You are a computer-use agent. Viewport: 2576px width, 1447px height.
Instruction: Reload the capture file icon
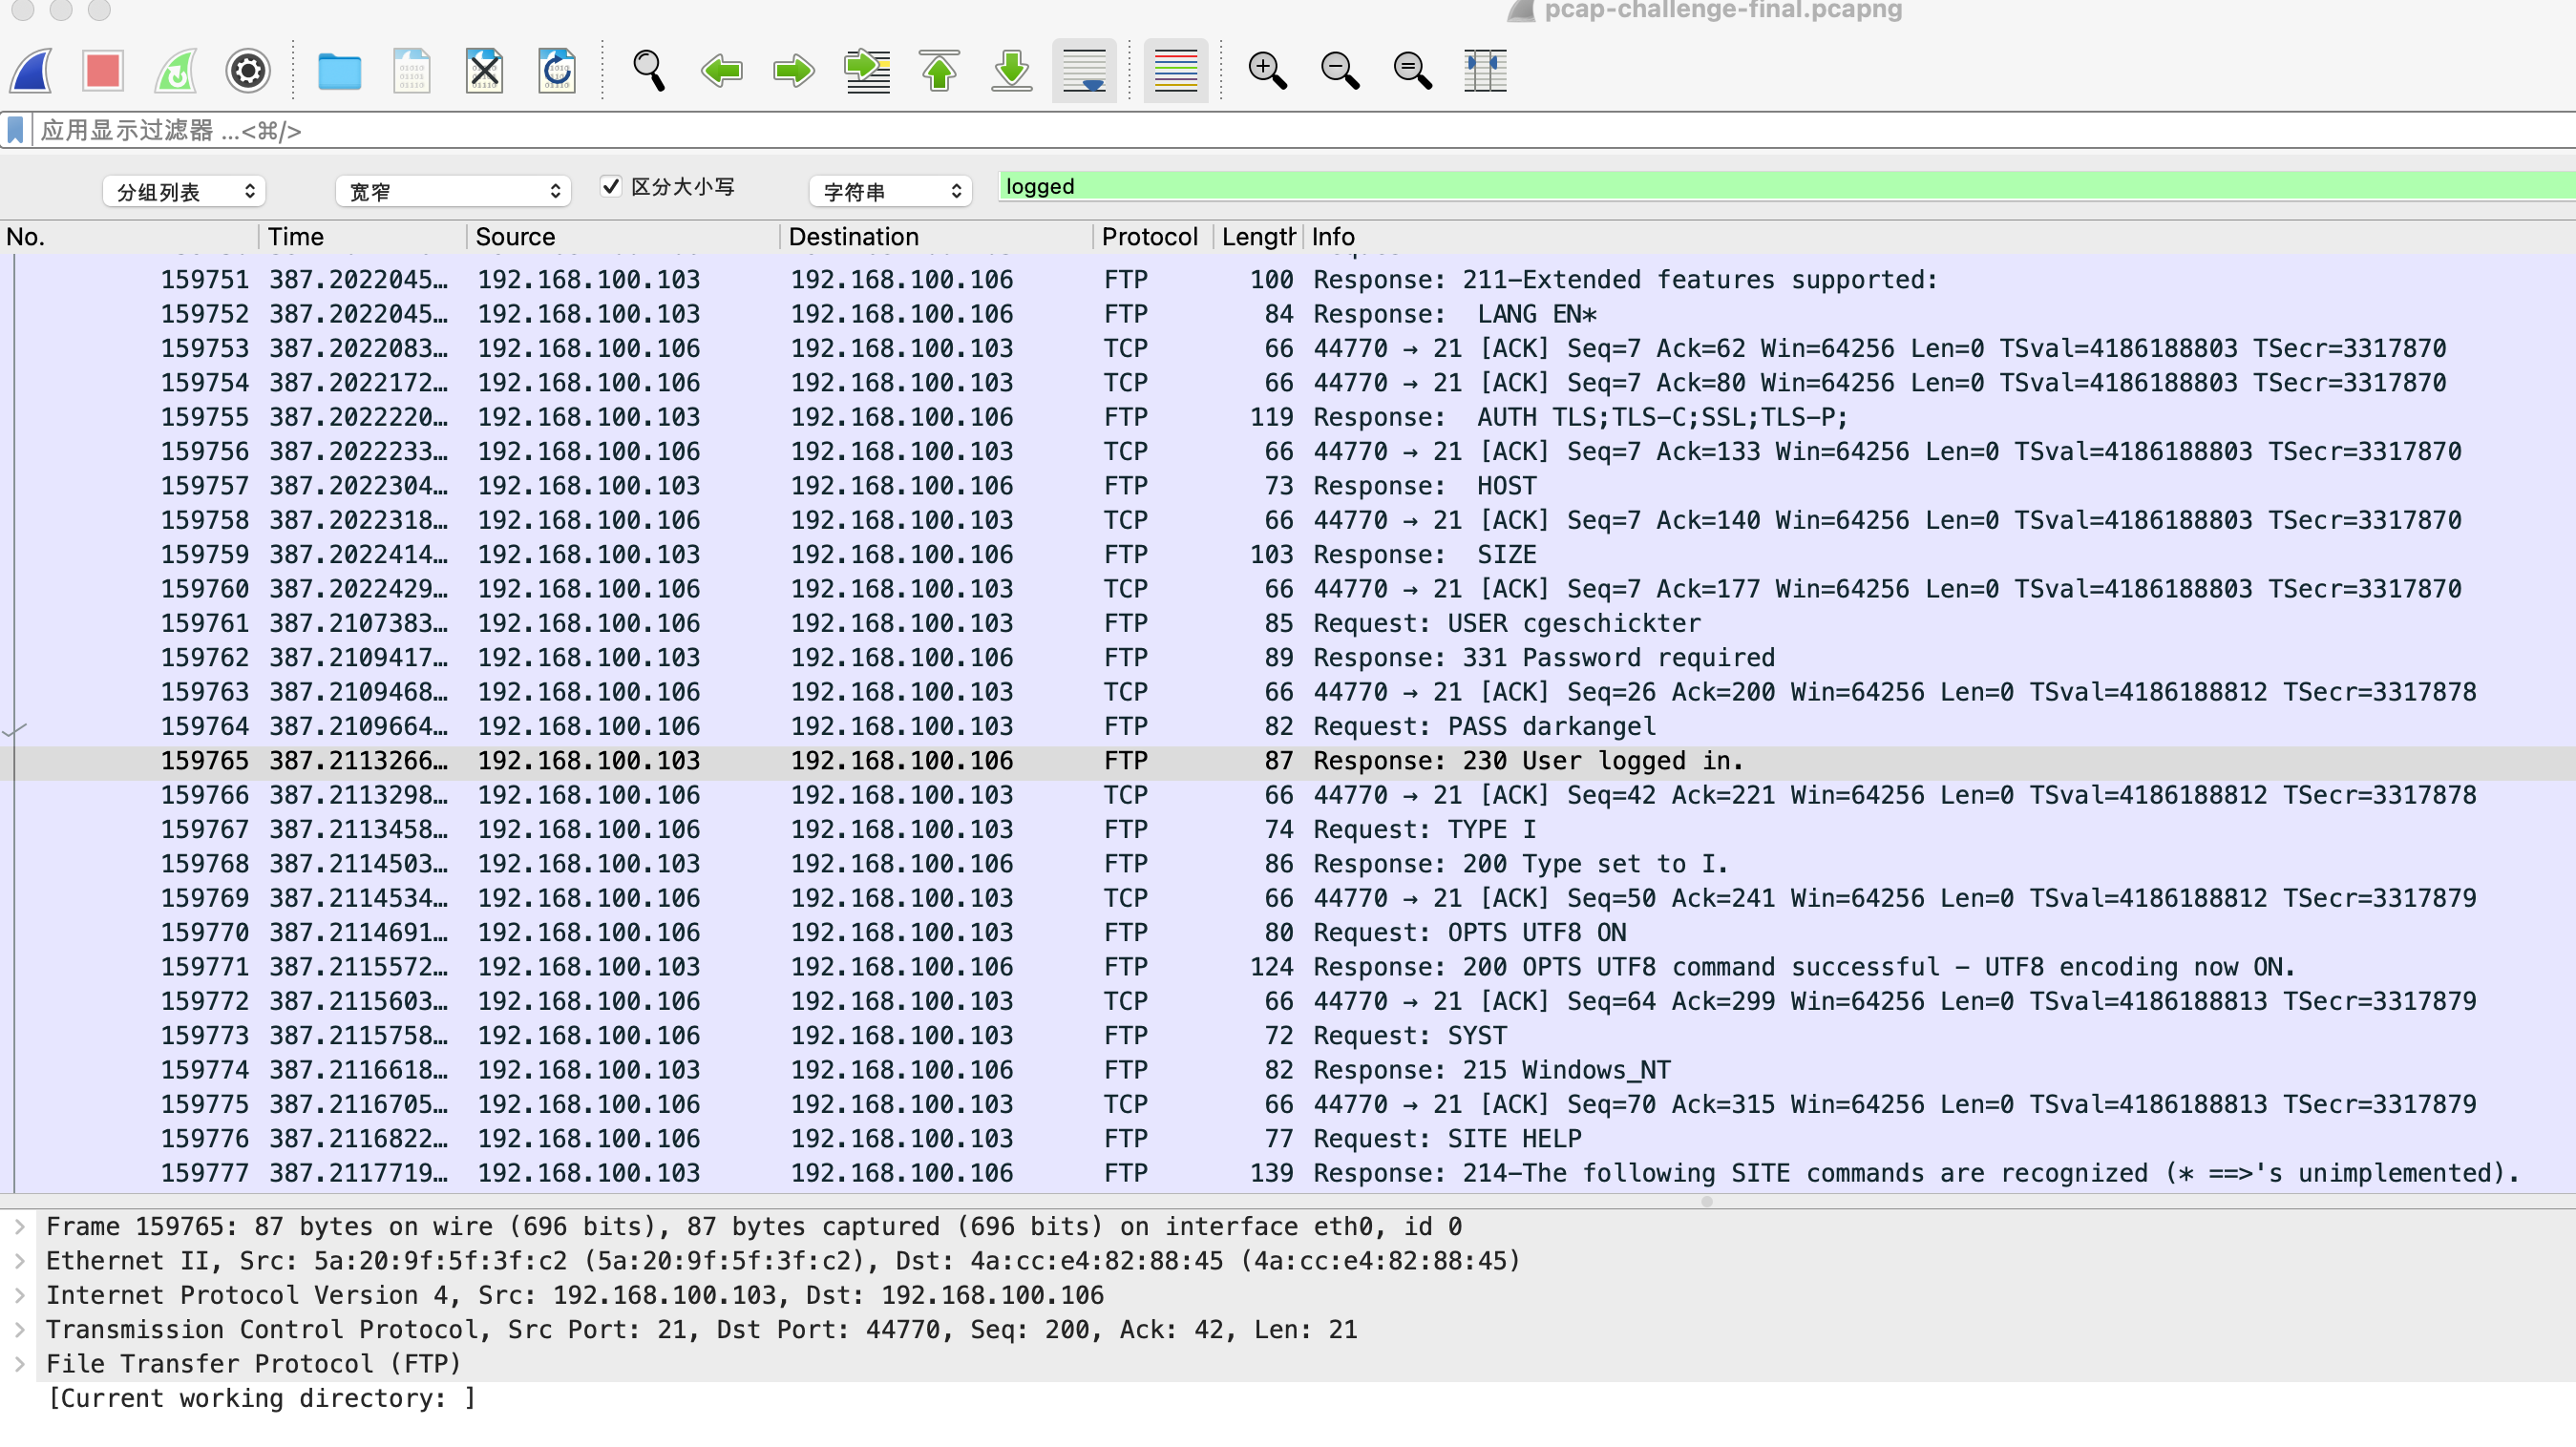click(x=557, y=71)
